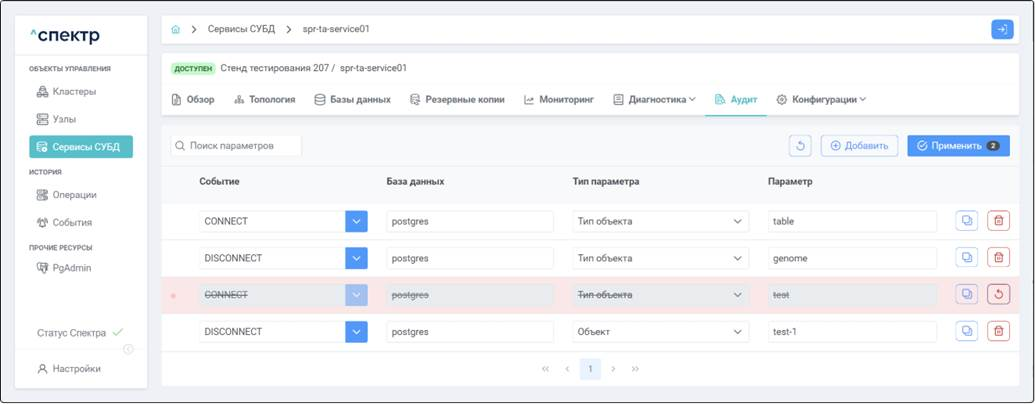Image resolution: width=1035 pixels, height=404 pixels.
Task: Open event dropdown in the test-1 row
Action: 356,331
